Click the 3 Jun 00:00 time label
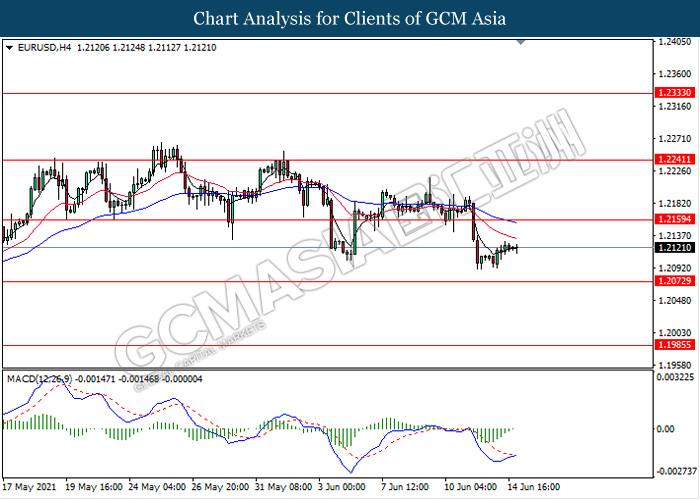 [x=342, y=487]
